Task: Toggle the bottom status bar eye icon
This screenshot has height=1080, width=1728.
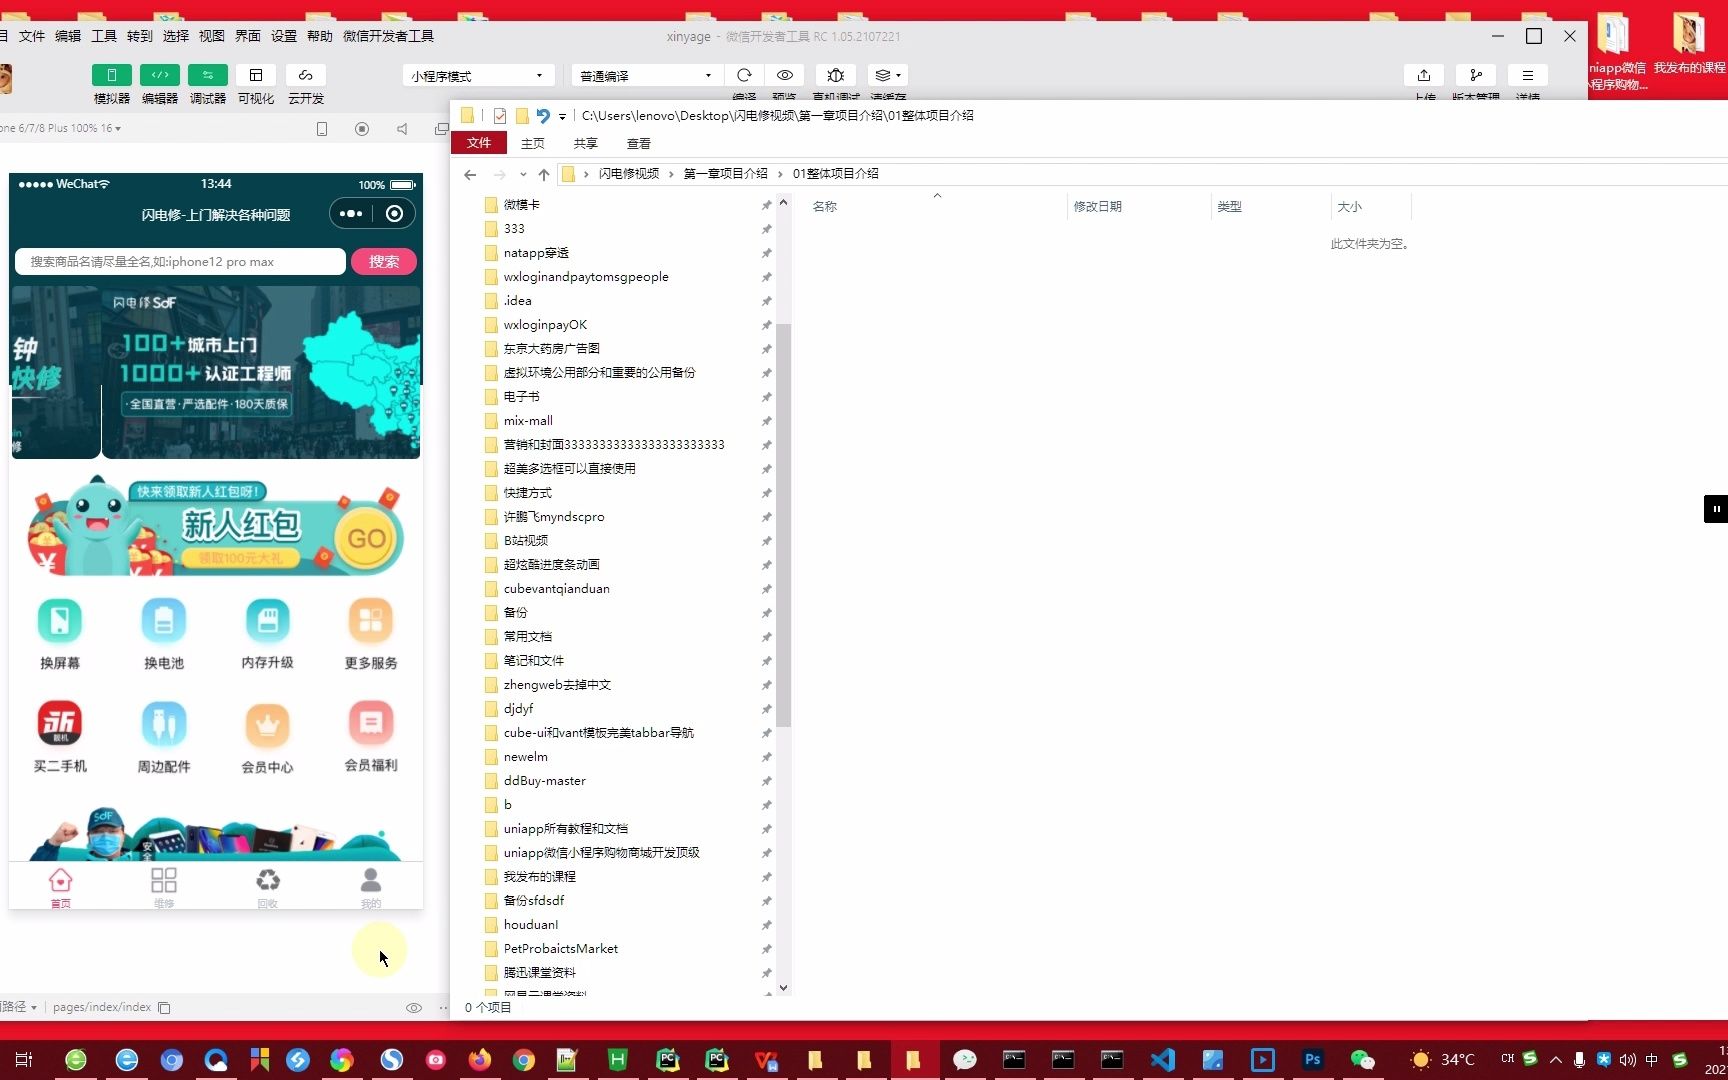Action: pyautogui.click(x=414, y=1008)
